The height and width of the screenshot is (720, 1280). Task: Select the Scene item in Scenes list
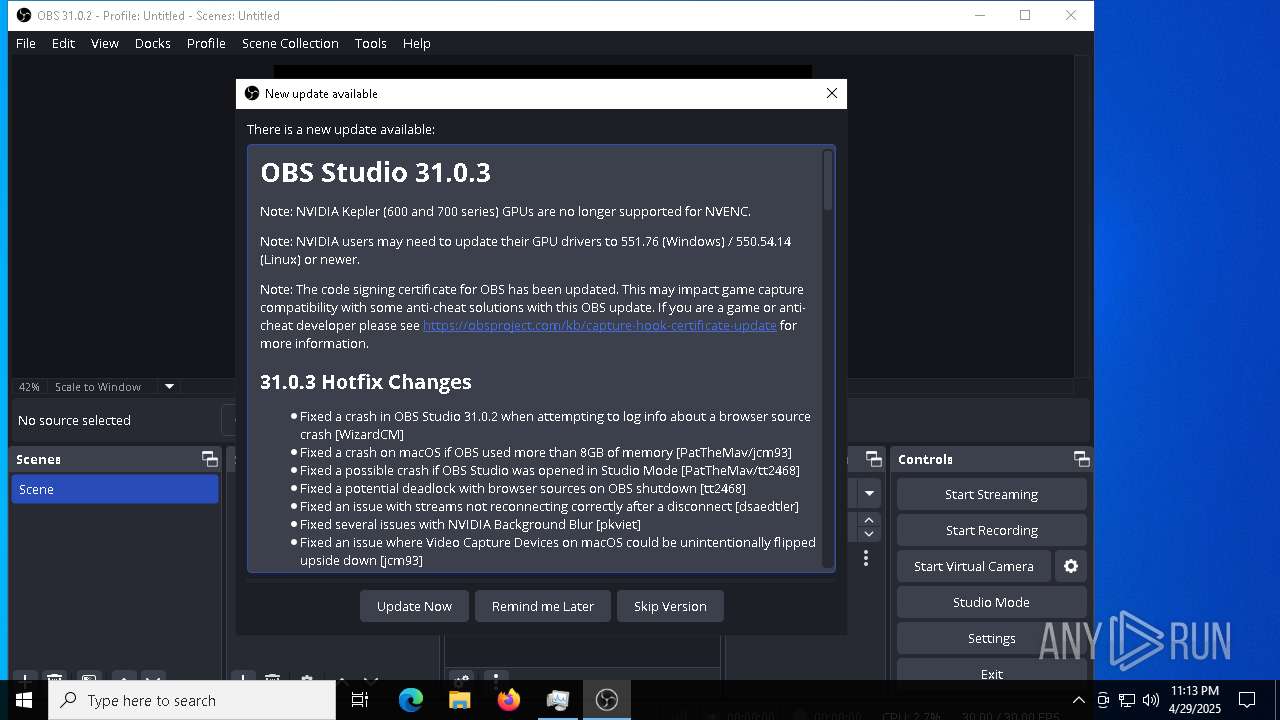coord(115,489)
